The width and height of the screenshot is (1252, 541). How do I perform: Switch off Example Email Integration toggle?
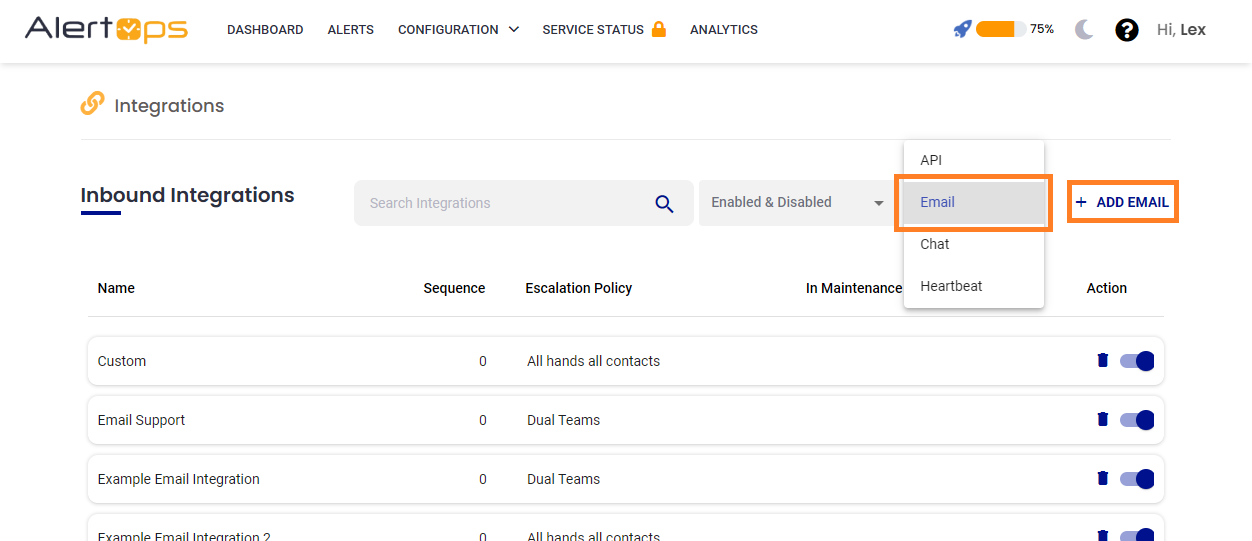pyautogui.click(x=1137, y=479)
